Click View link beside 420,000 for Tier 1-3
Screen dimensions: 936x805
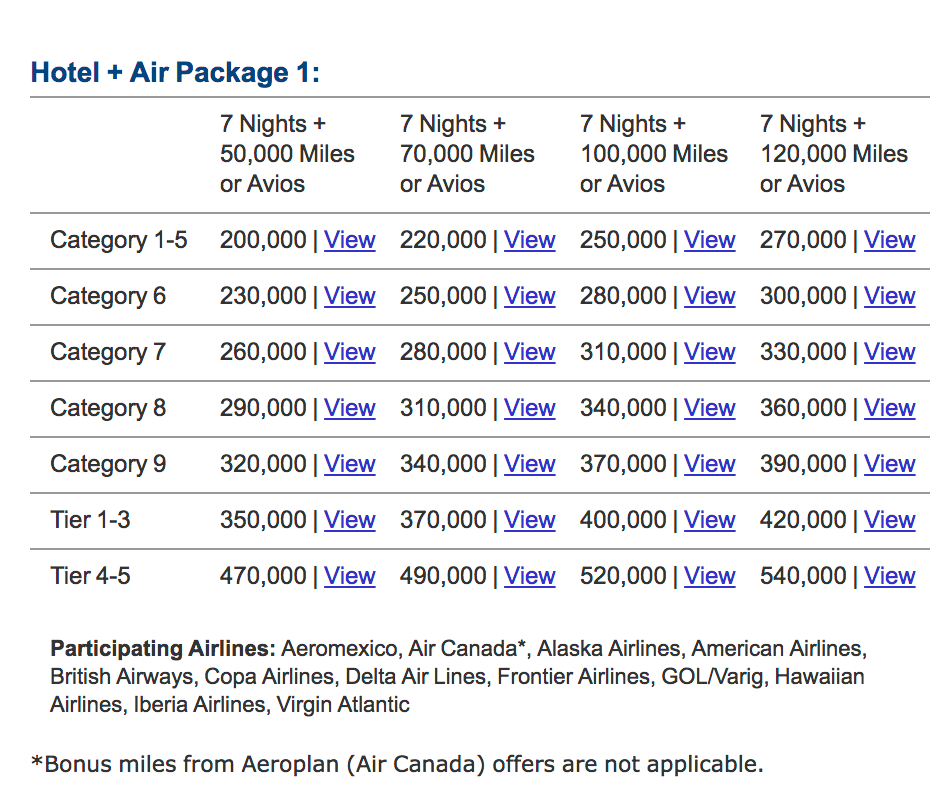pos(889,520)
